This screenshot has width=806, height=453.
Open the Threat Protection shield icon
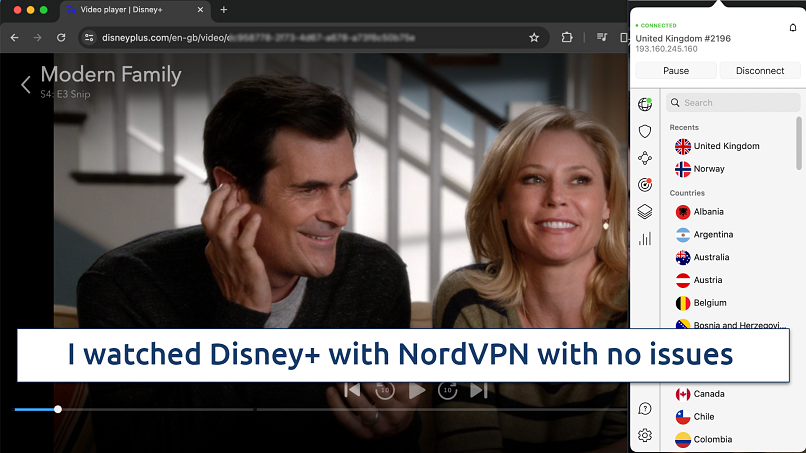pos(645,131)
